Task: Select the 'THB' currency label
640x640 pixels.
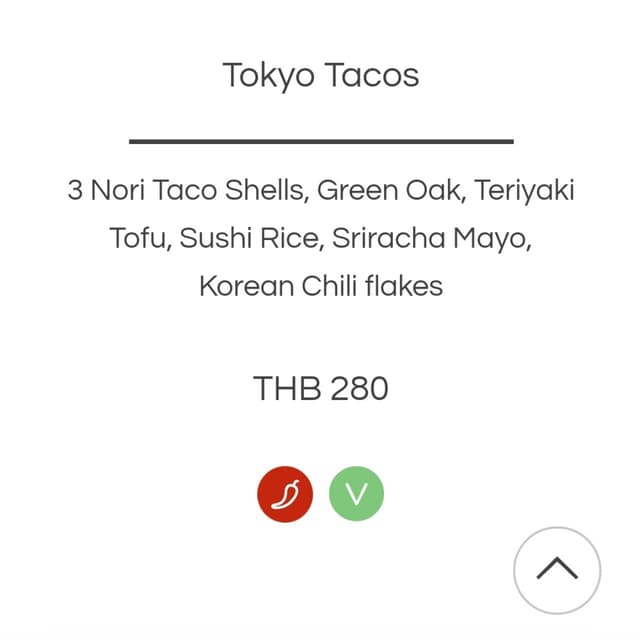Action: [x=287, y=388]
